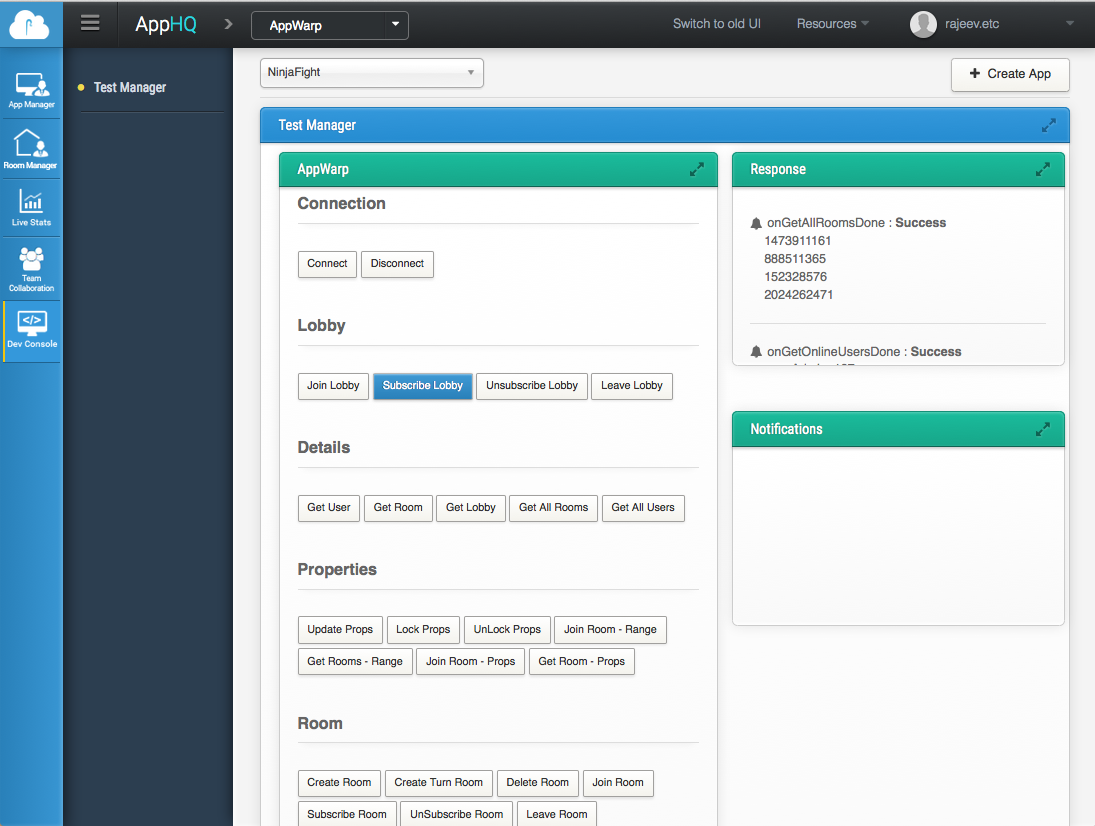Image resolution: width=1095 pixels, height=826 pixels.
Task: Maximize the Notifications panel
Action: pyautogui.click(x=1043, y=429)
